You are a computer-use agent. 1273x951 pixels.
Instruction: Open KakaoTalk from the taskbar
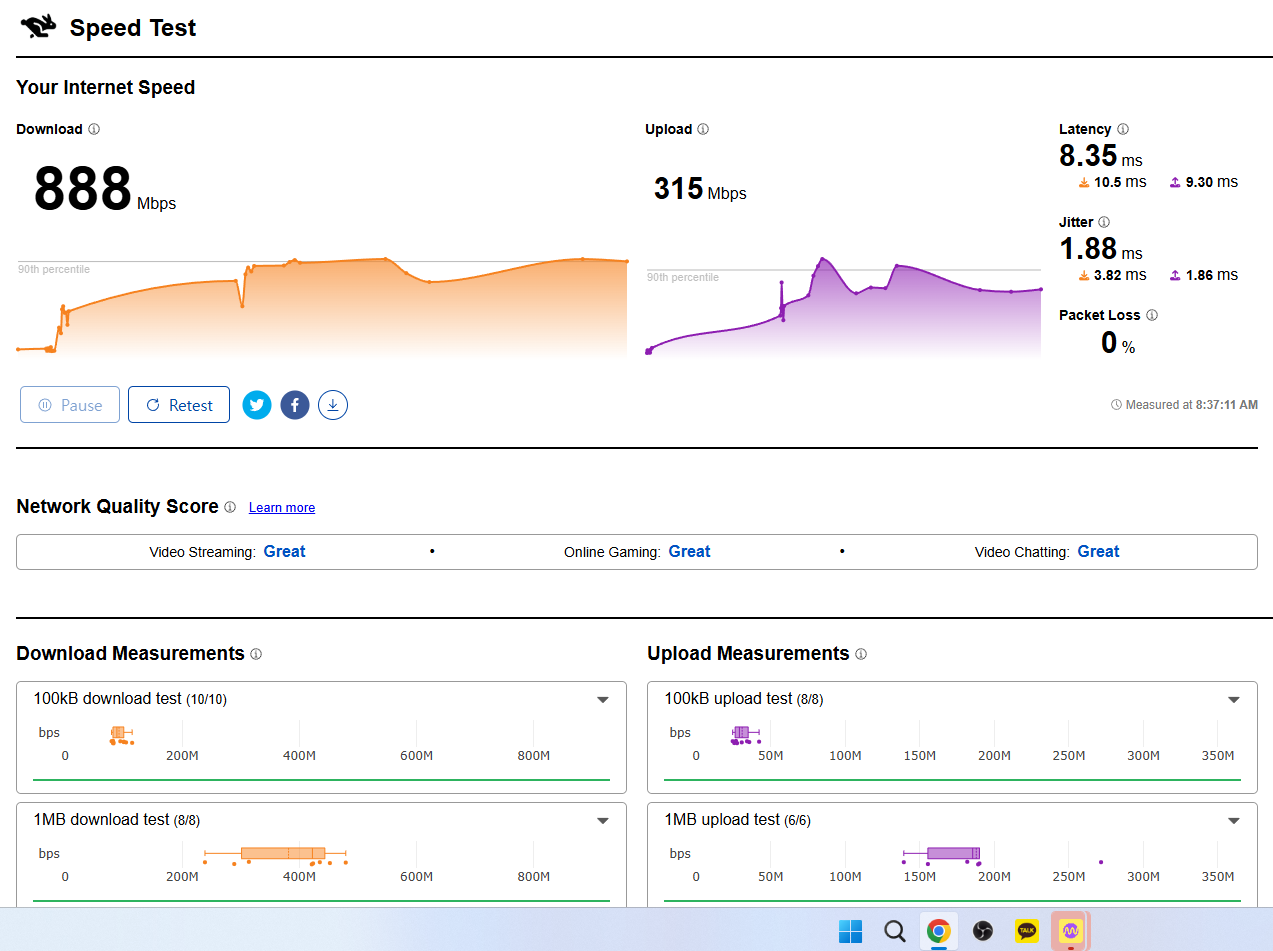[1027, 931]
